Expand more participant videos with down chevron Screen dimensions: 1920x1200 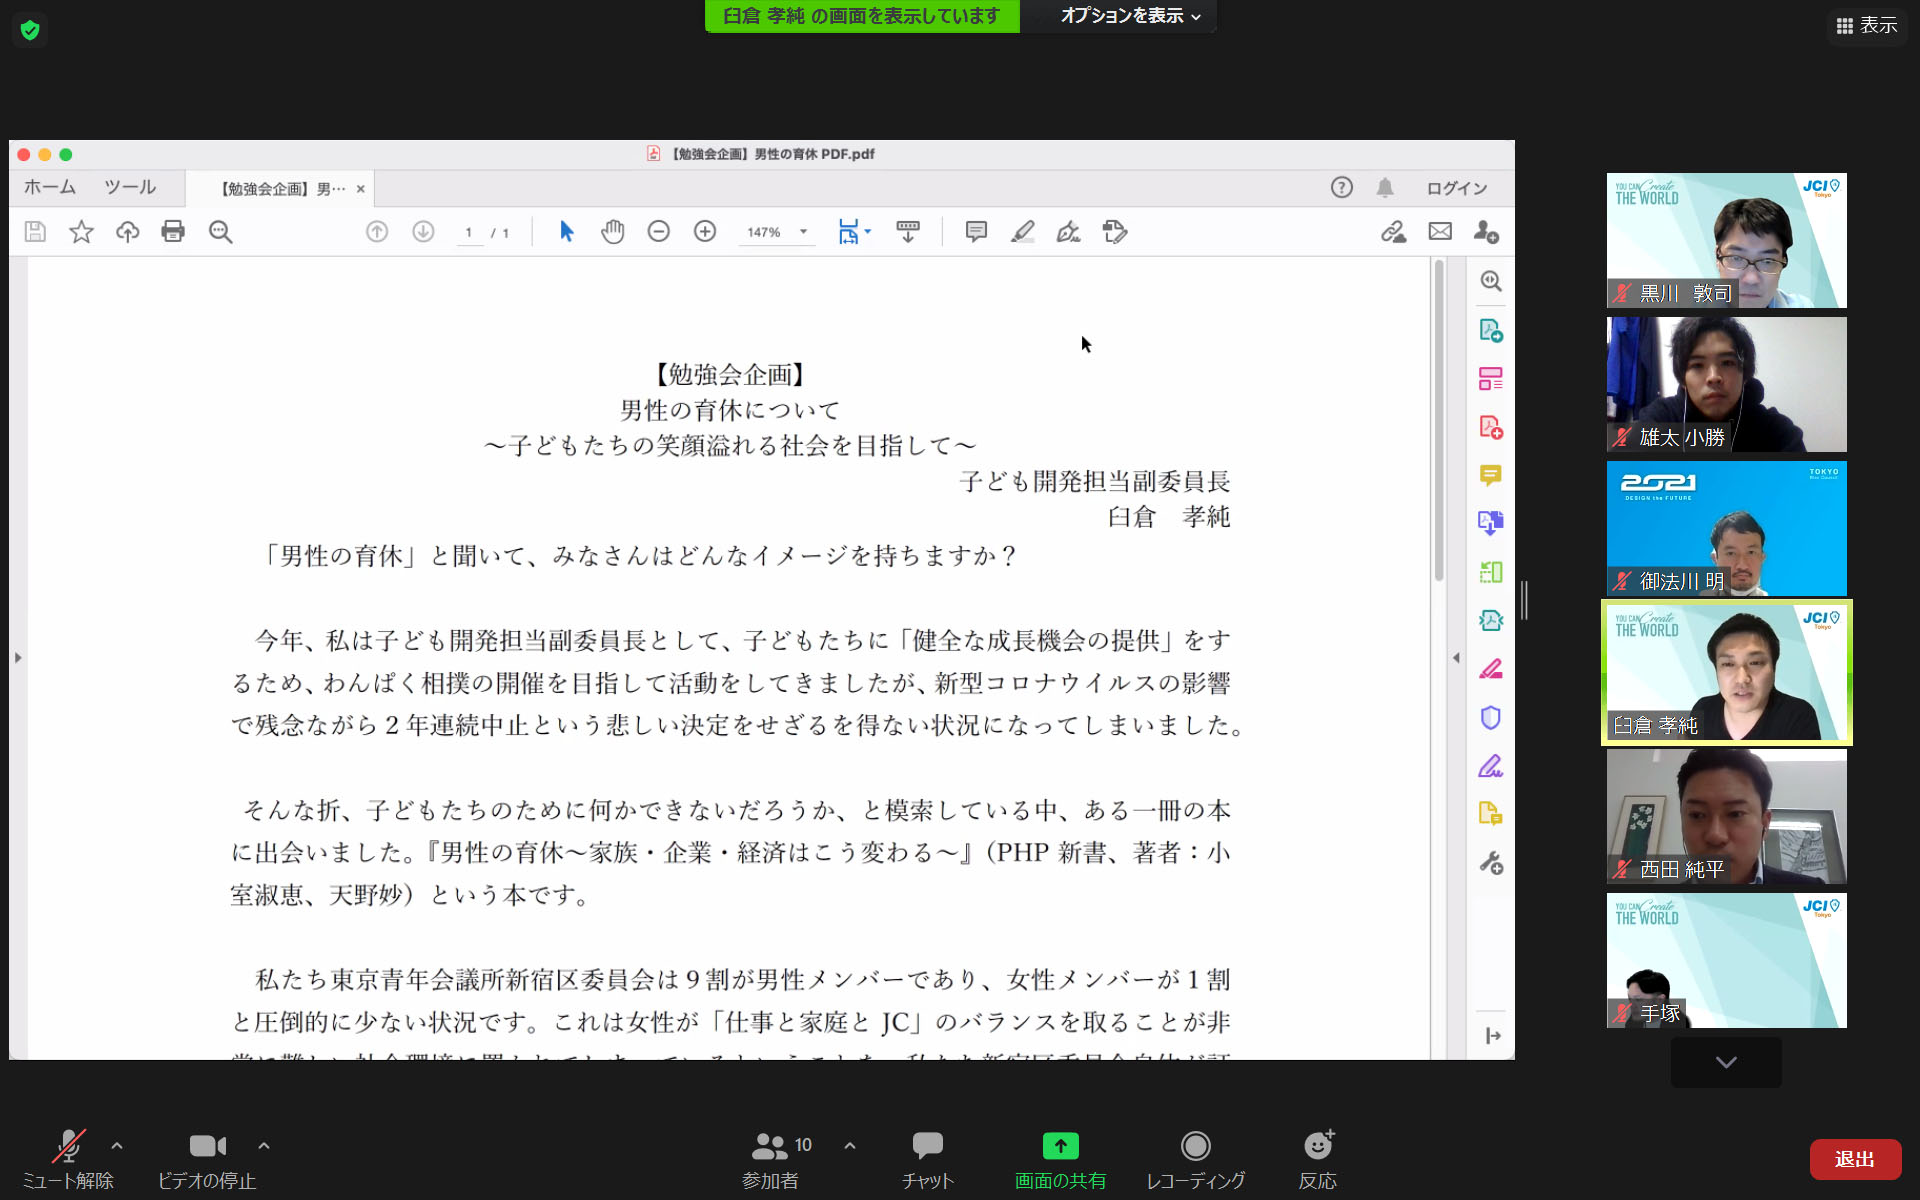tap(1725, 1062)
